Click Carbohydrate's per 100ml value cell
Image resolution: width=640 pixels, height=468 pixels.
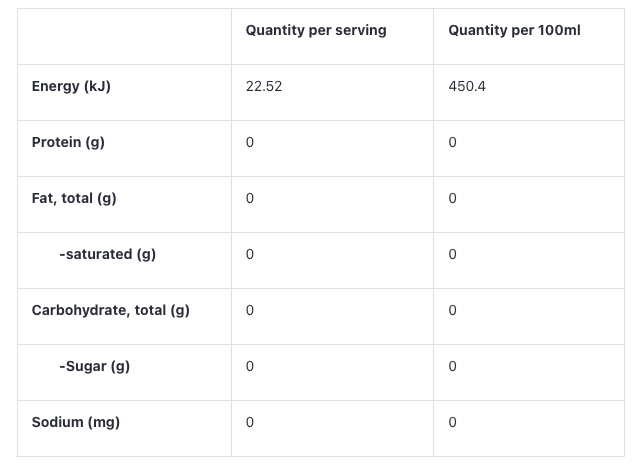tap(453, 311)
